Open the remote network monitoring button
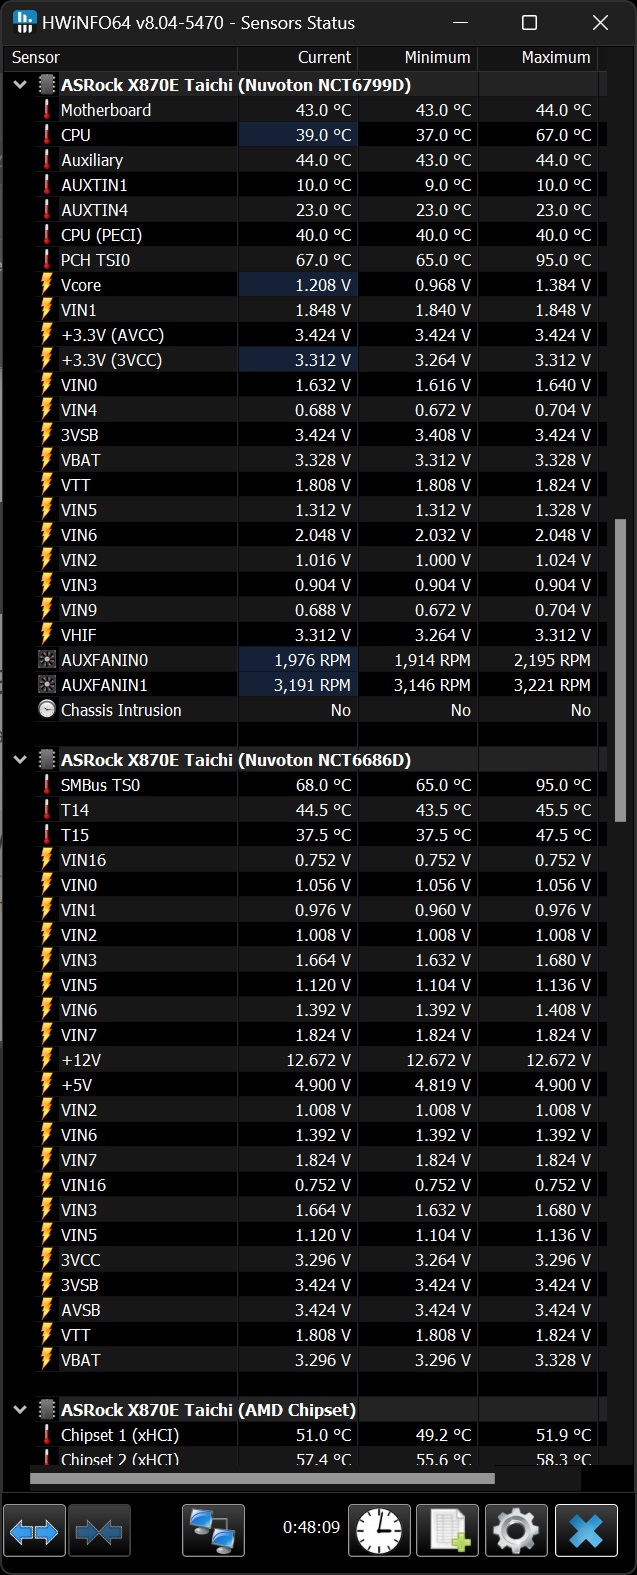This screenshot has height=1575, width=637. (213, 1530)
